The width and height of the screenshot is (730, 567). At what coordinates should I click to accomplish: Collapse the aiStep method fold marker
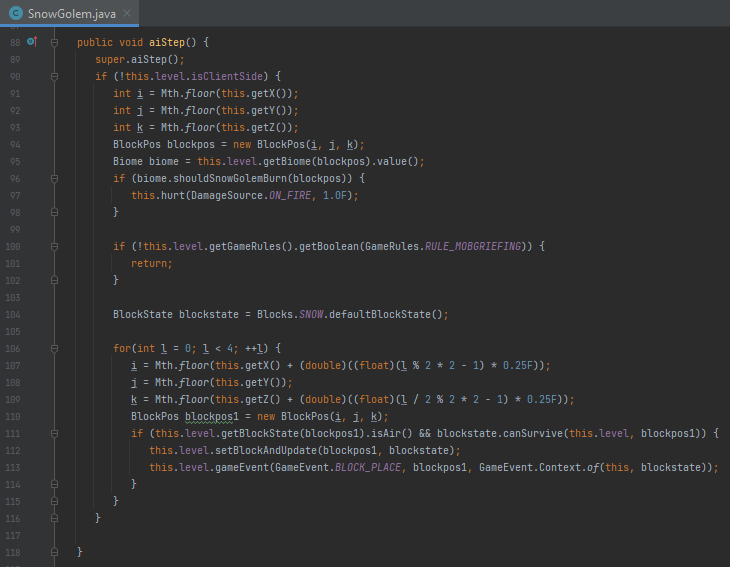(54, 42)
